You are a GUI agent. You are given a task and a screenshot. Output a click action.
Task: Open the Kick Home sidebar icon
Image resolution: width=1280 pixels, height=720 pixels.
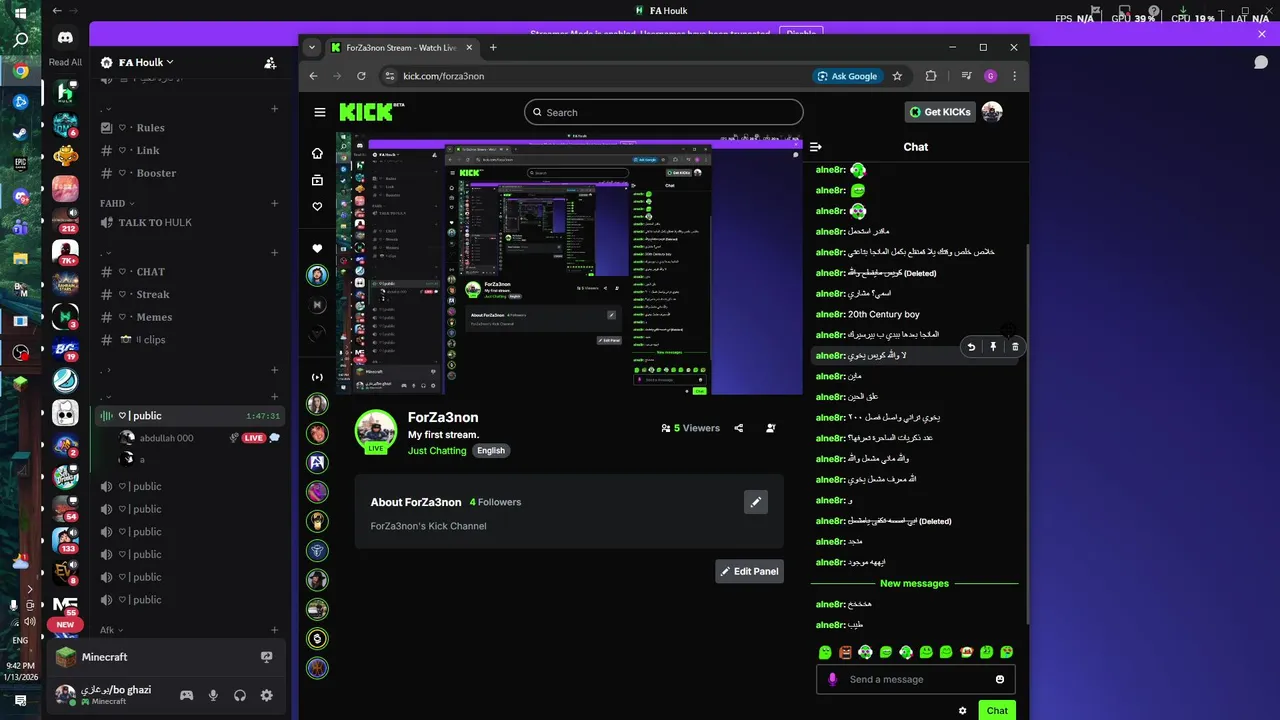click(317, 153)
